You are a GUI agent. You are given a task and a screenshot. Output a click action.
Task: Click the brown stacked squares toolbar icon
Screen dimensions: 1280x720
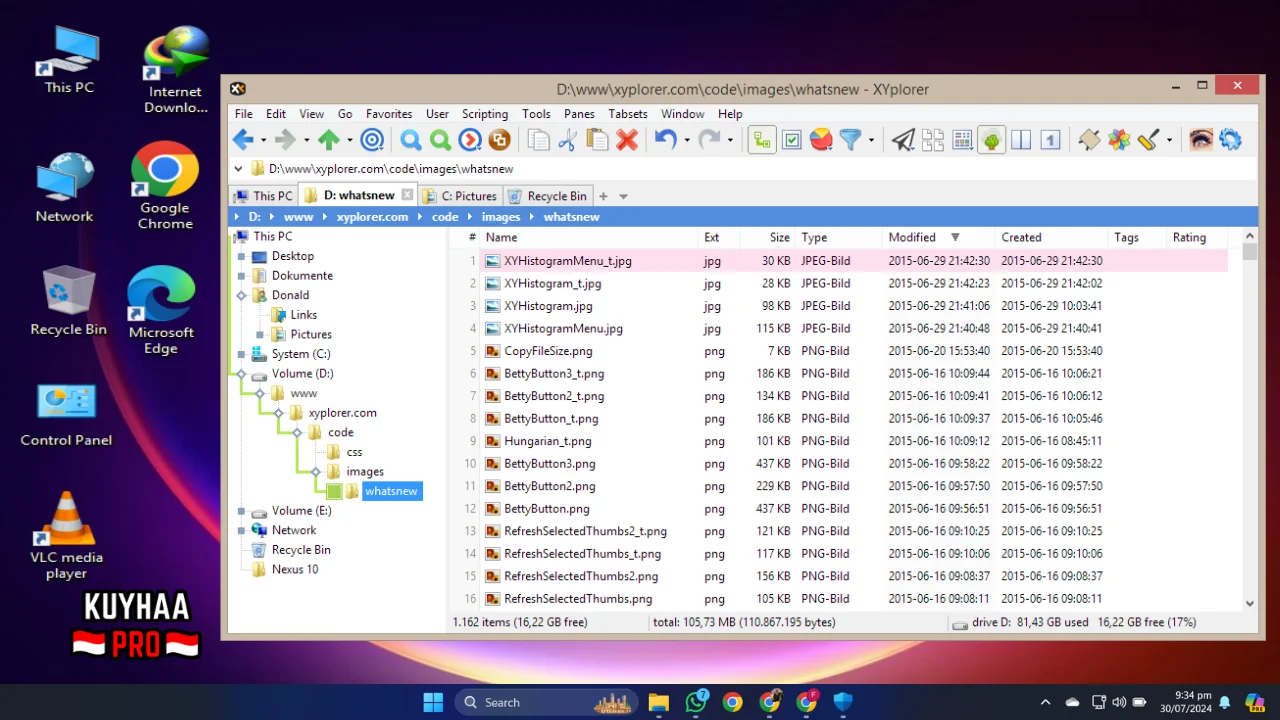499,140
